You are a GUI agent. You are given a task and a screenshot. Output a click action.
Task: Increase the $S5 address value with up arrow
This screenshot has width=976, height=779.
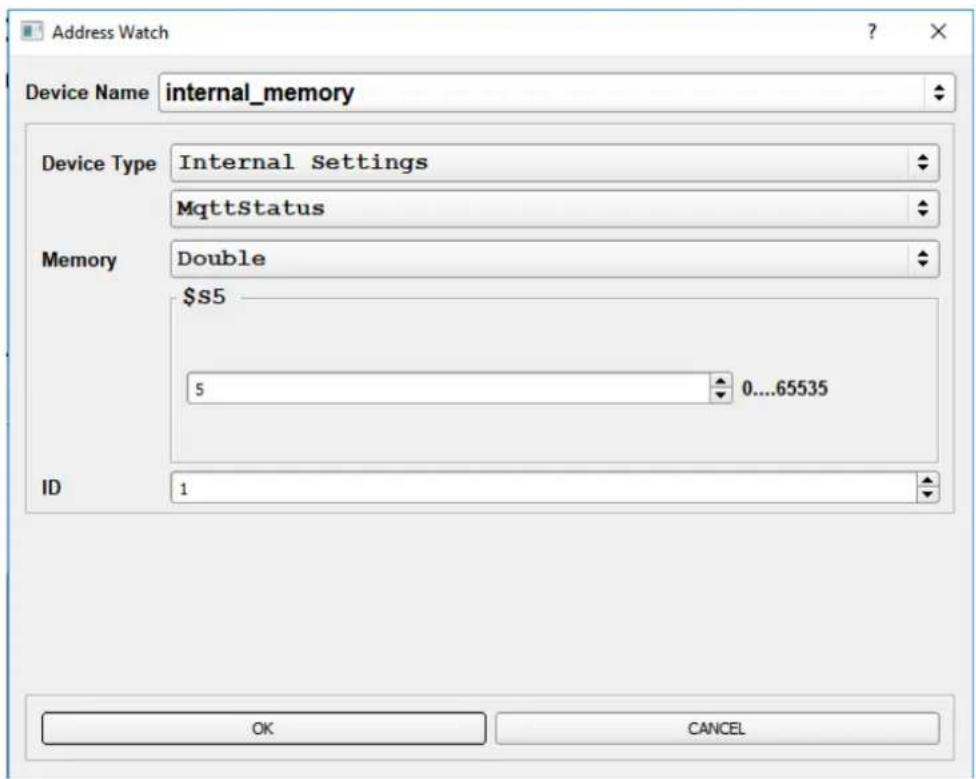point(721,381)
